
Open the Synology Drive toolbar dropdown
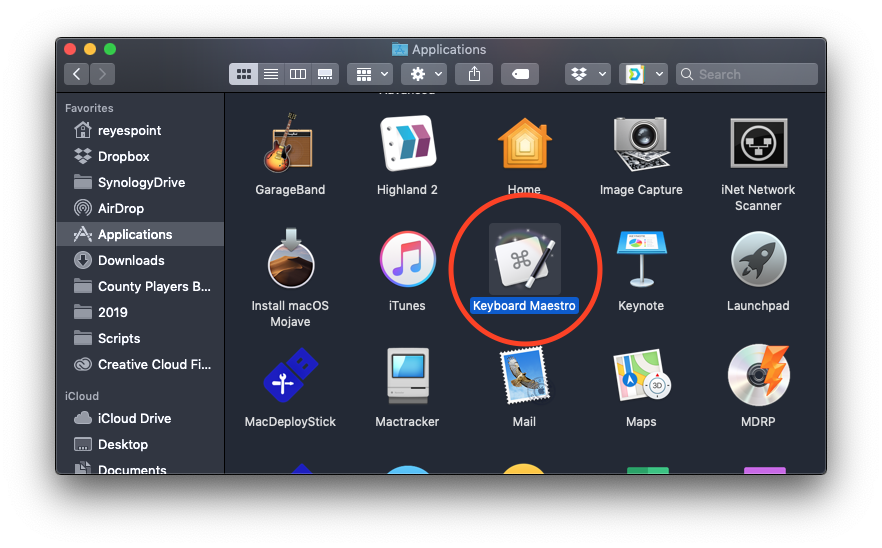click(643, 74)
